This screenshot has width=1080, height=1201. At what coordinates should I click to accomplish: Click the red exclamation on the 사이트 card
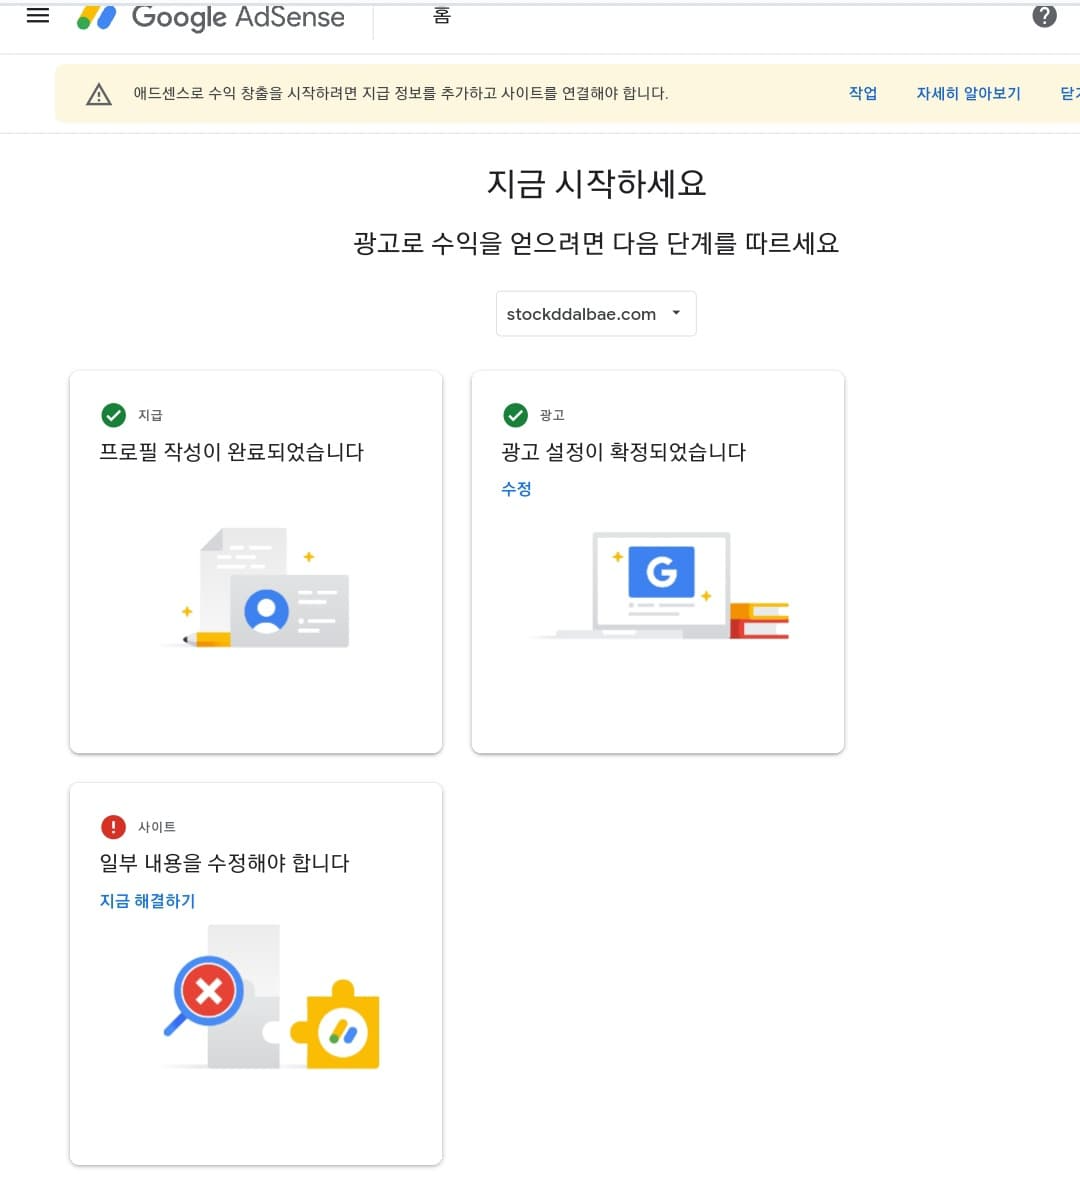(x=113, y=826)
